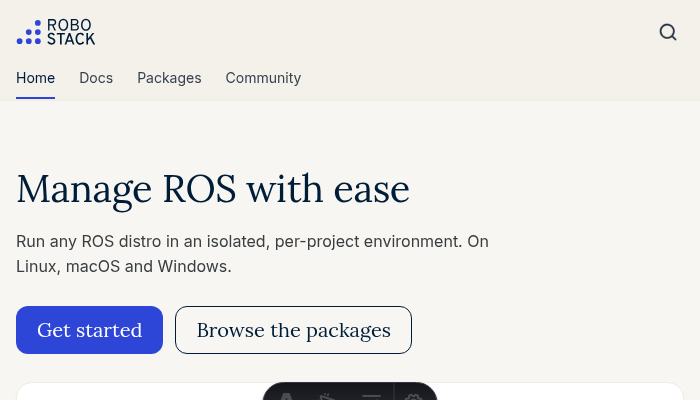Click the RoboStack logo
The width and height of the screenshot is (700, 400).
pos(56,32)
